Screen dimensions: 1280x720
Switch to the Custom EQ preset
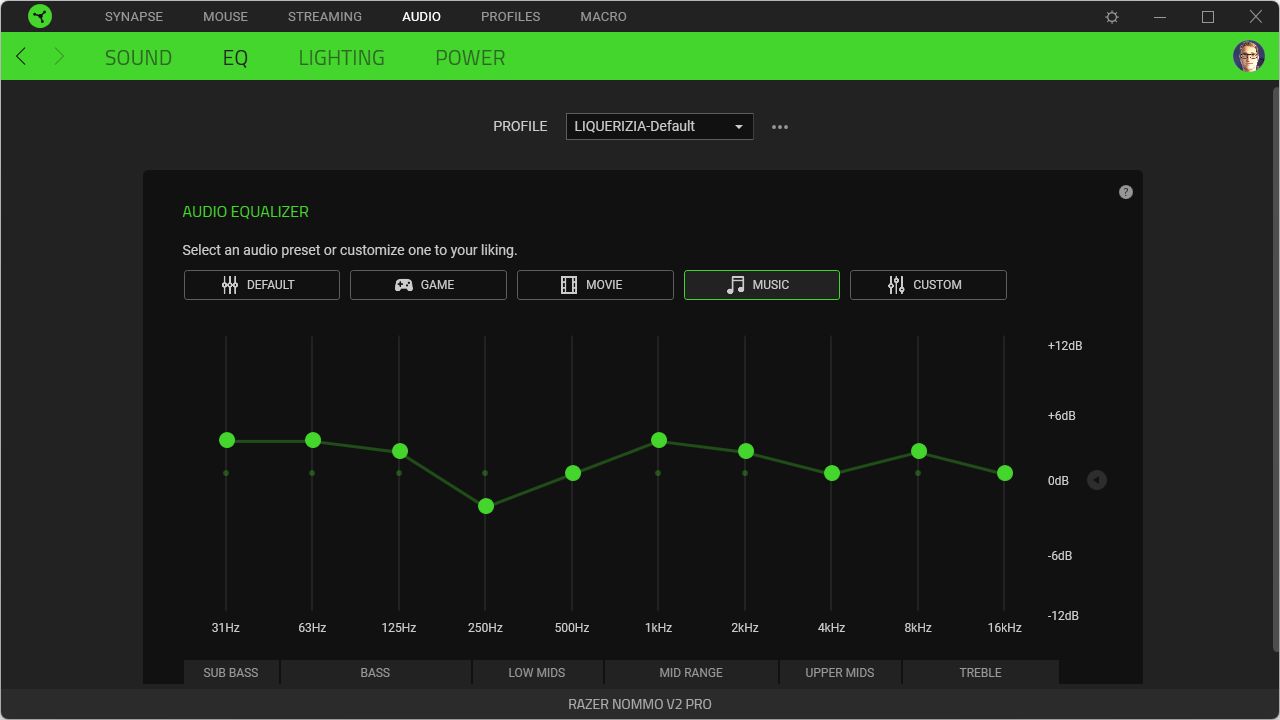(x=928, y=285)
